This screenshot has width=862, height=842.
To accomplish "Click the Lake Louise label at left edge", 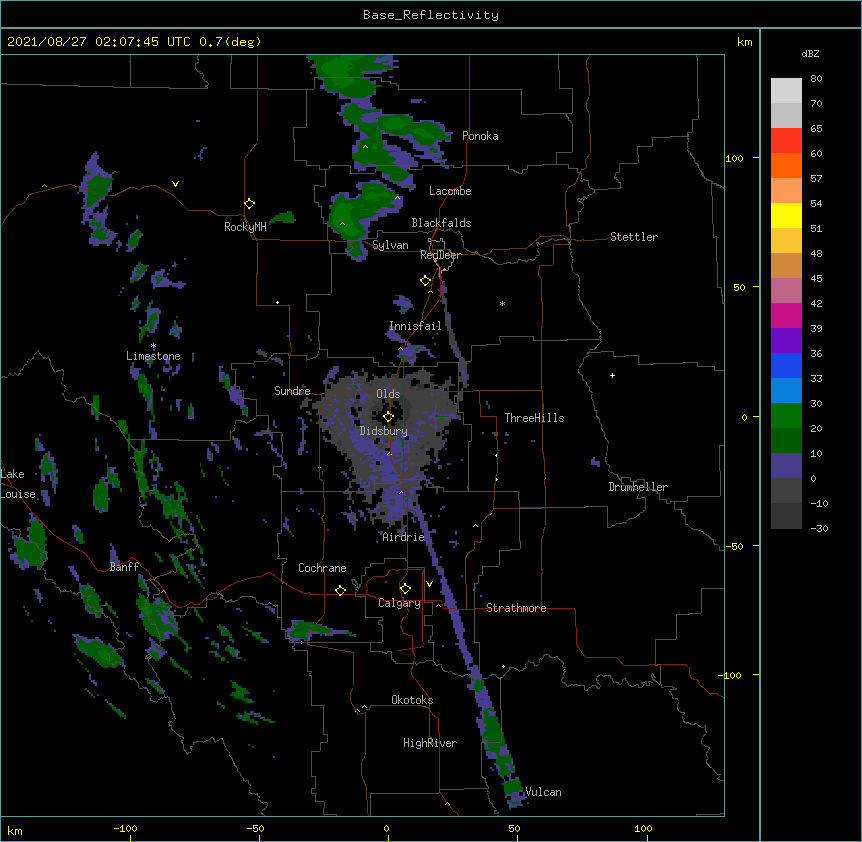I will pos(18,484).
